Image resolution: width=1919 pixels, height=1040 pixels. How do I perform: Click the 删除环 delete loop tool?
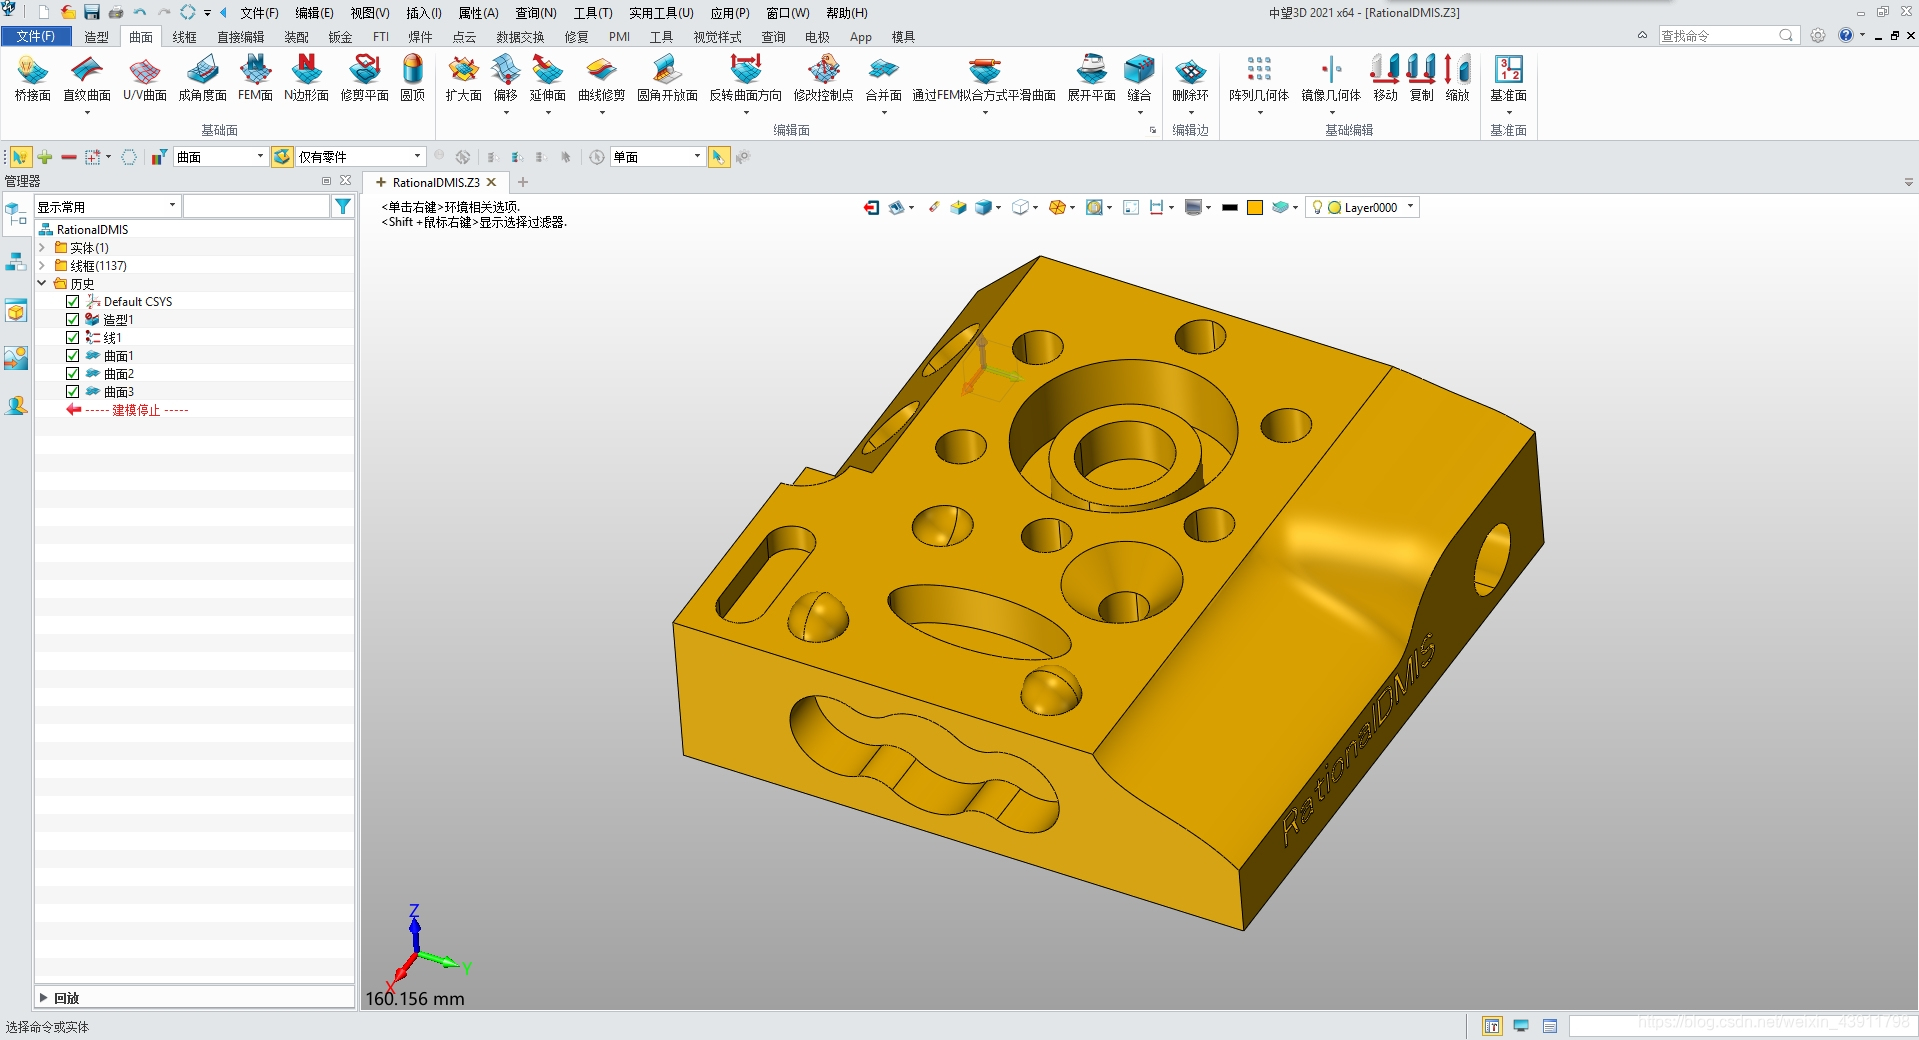[1190, 78]
